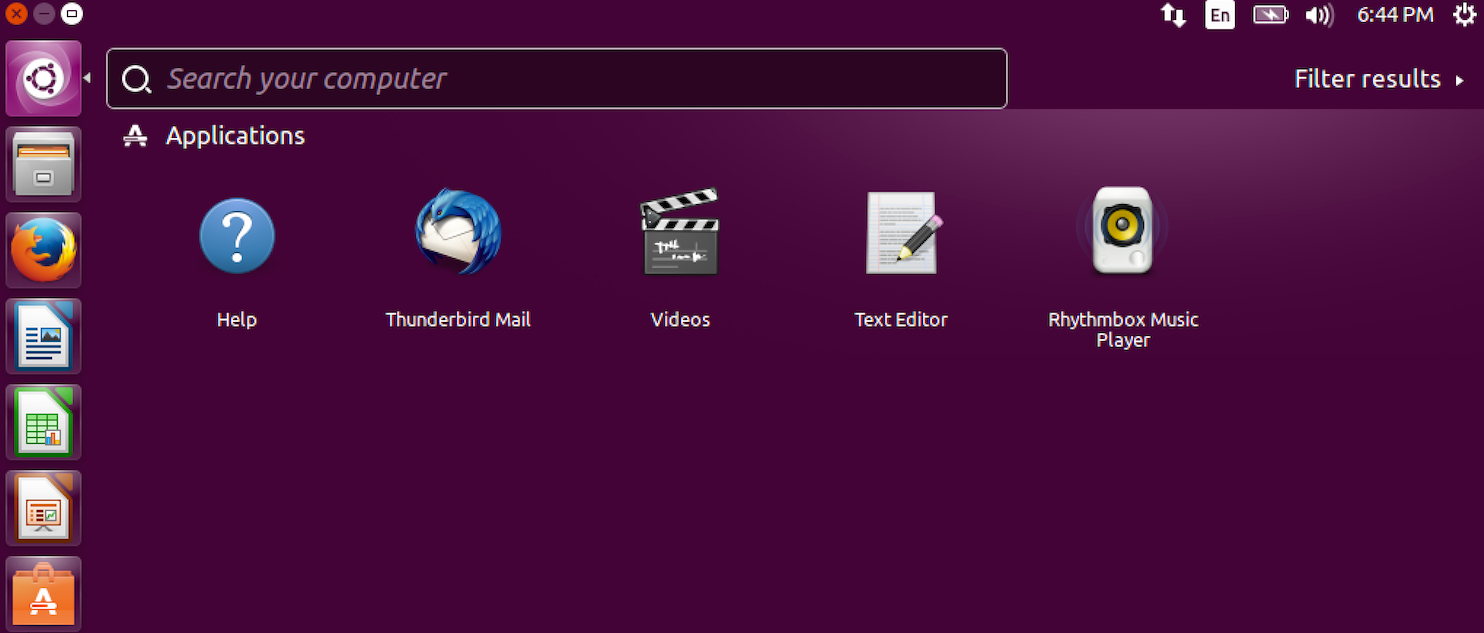The height and width of the screenshot is (633, 1484).
Task: Launch the Text Editor
Action: (x=902, y=232)
